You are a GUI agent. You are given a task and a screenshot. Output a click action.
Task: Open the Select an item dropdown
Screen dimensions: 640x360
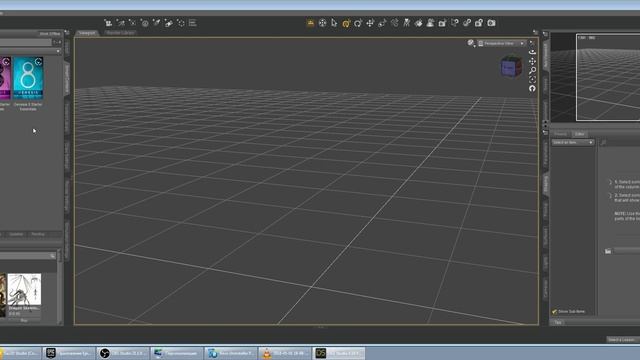pyautogui.click(x=573, y=142)
